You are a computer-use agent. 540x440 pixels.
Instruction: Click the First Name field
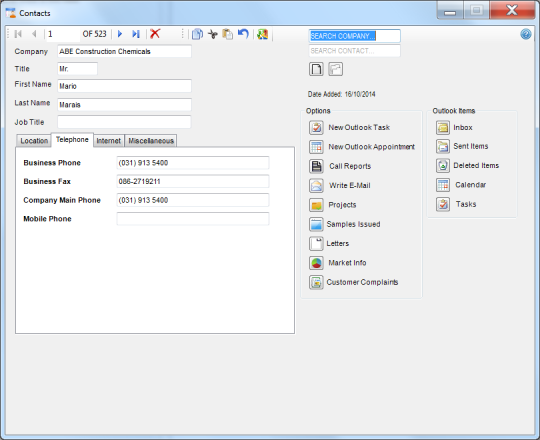(x=124, y=86)
